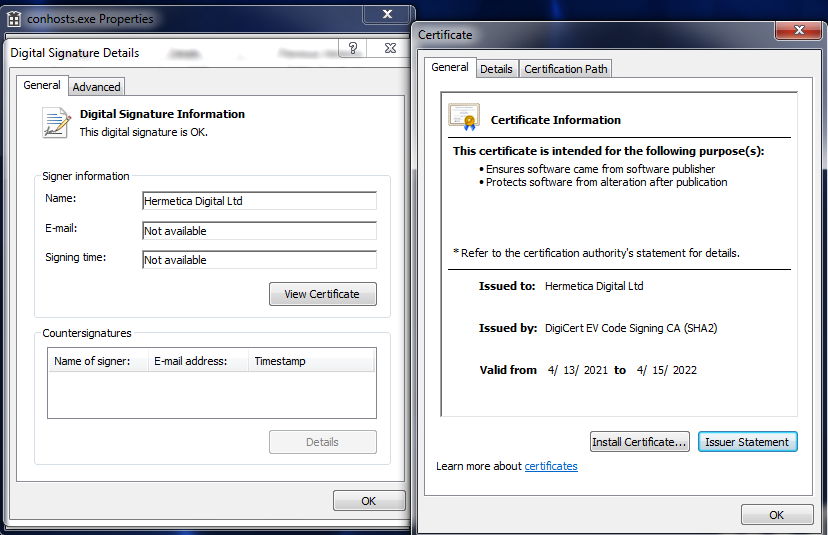Click 'Protects software from alteration after publication' line
The image size is (828, 535).
pos(607,182)
